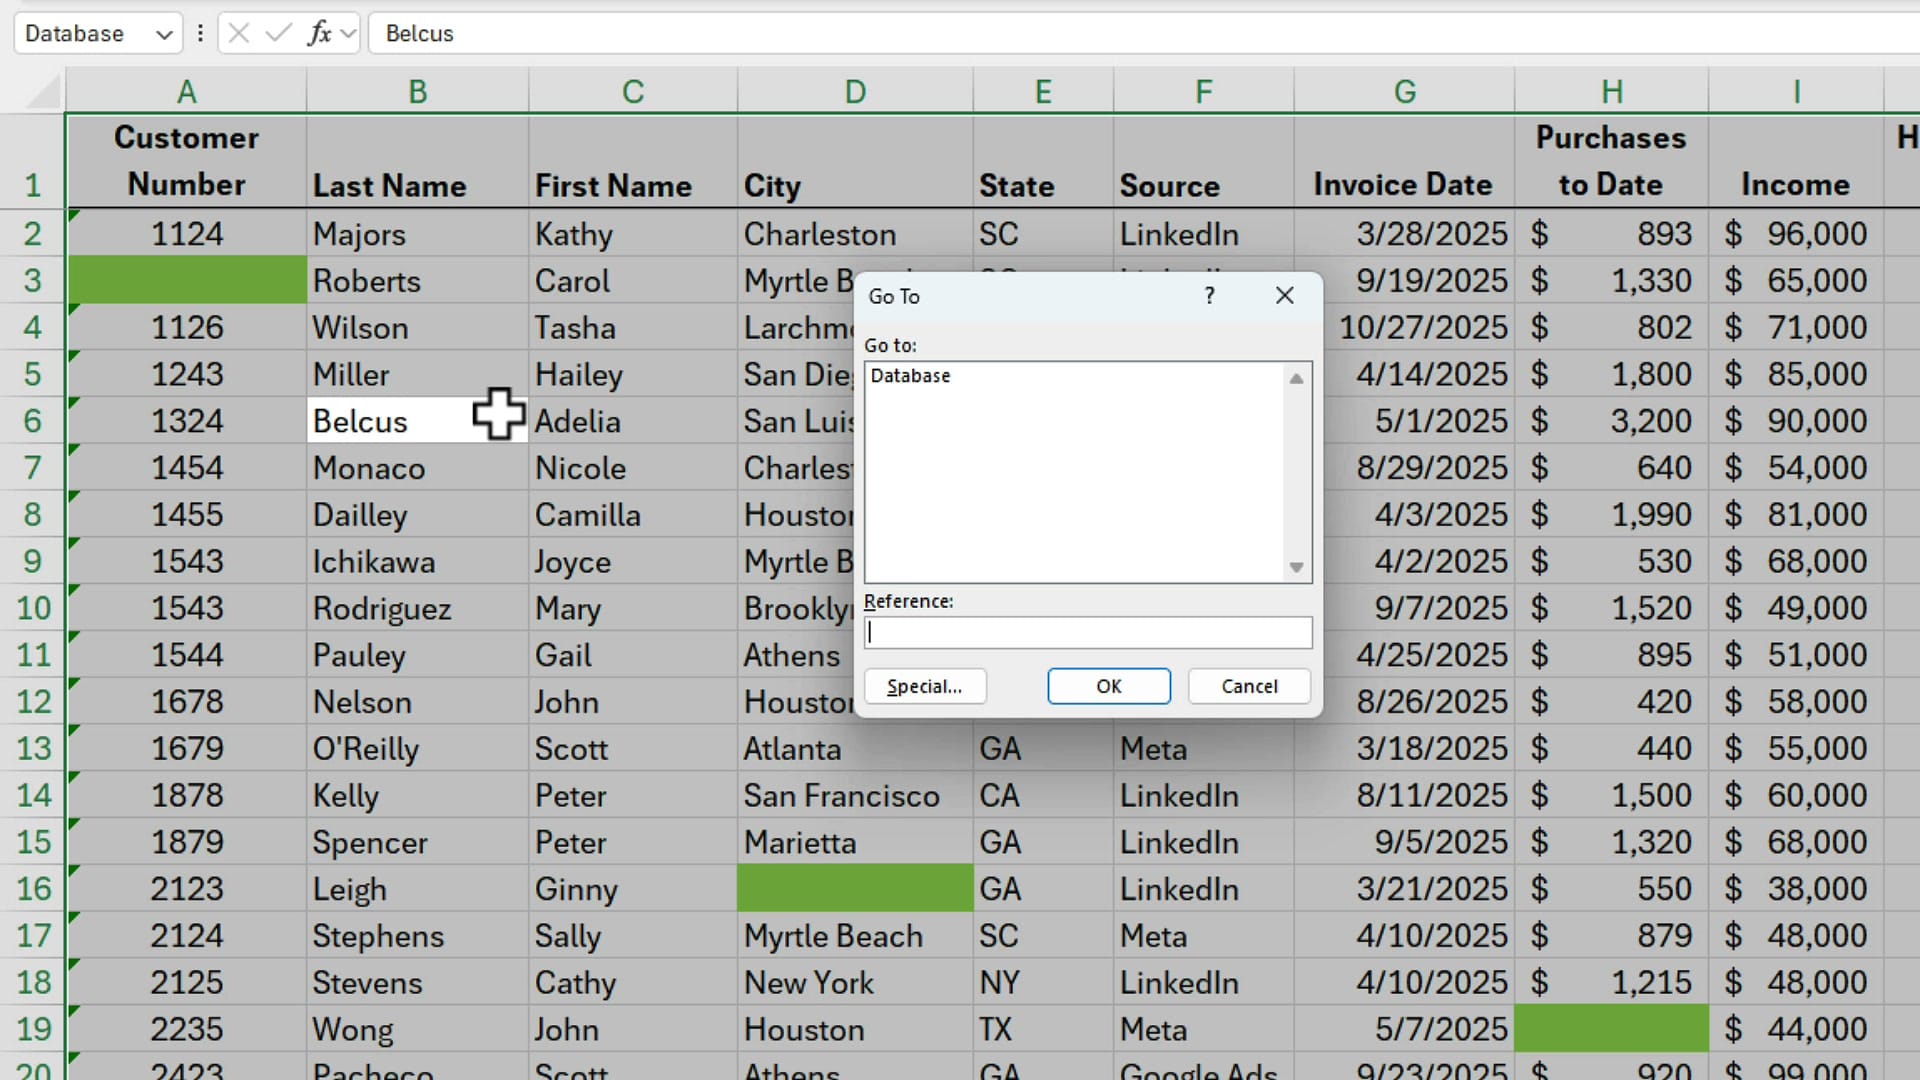Open the Special... options
The width and height of the screenshot is (1920, 1080).
point(924,686)
